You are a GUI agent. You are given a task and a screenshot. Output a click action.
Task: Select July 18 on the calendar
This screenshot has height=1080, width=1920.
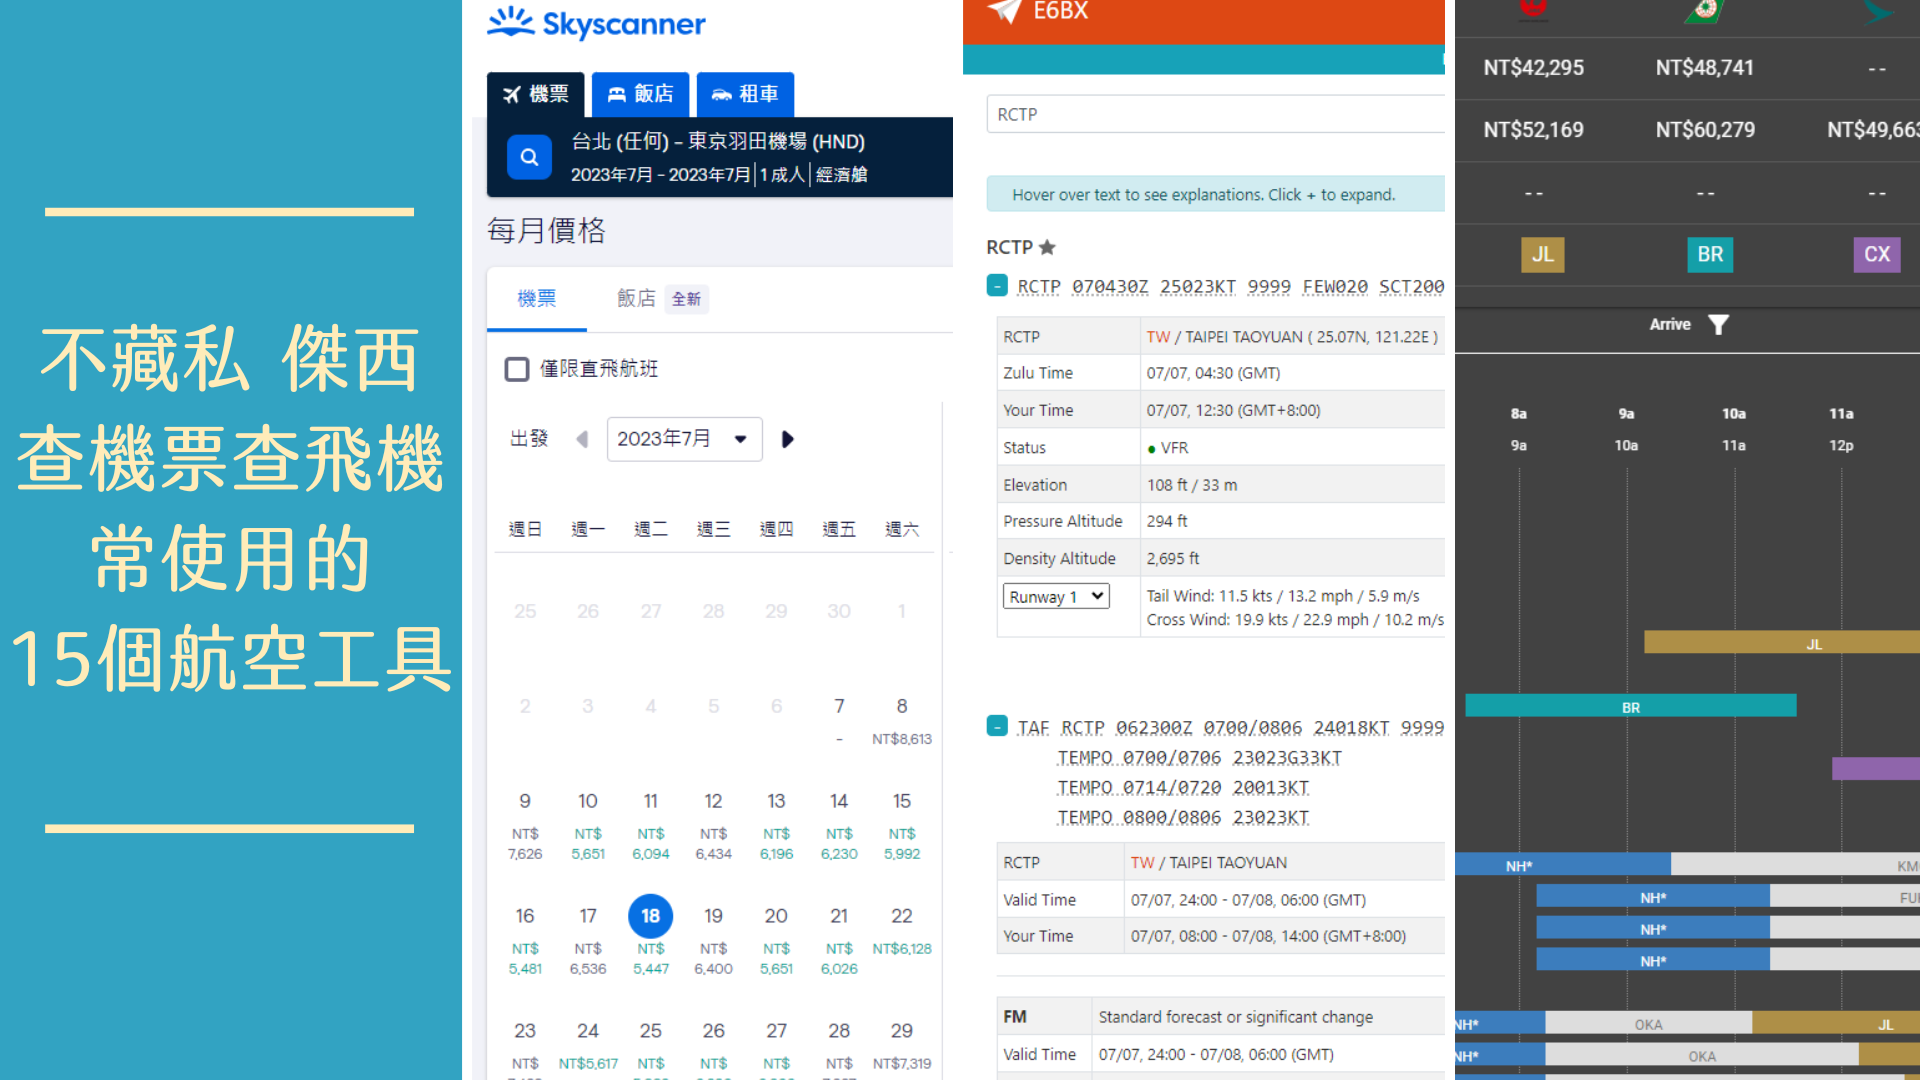pos(651,916)
